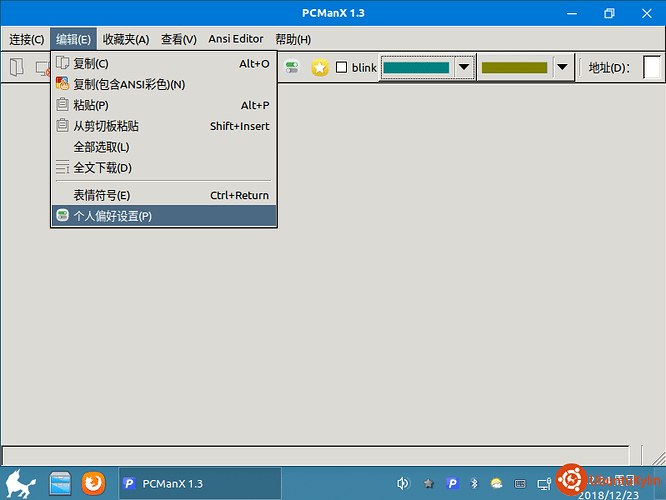Click the 2018/12/23 date on taskbar
The image size is (666, 500).
point(608,495)
